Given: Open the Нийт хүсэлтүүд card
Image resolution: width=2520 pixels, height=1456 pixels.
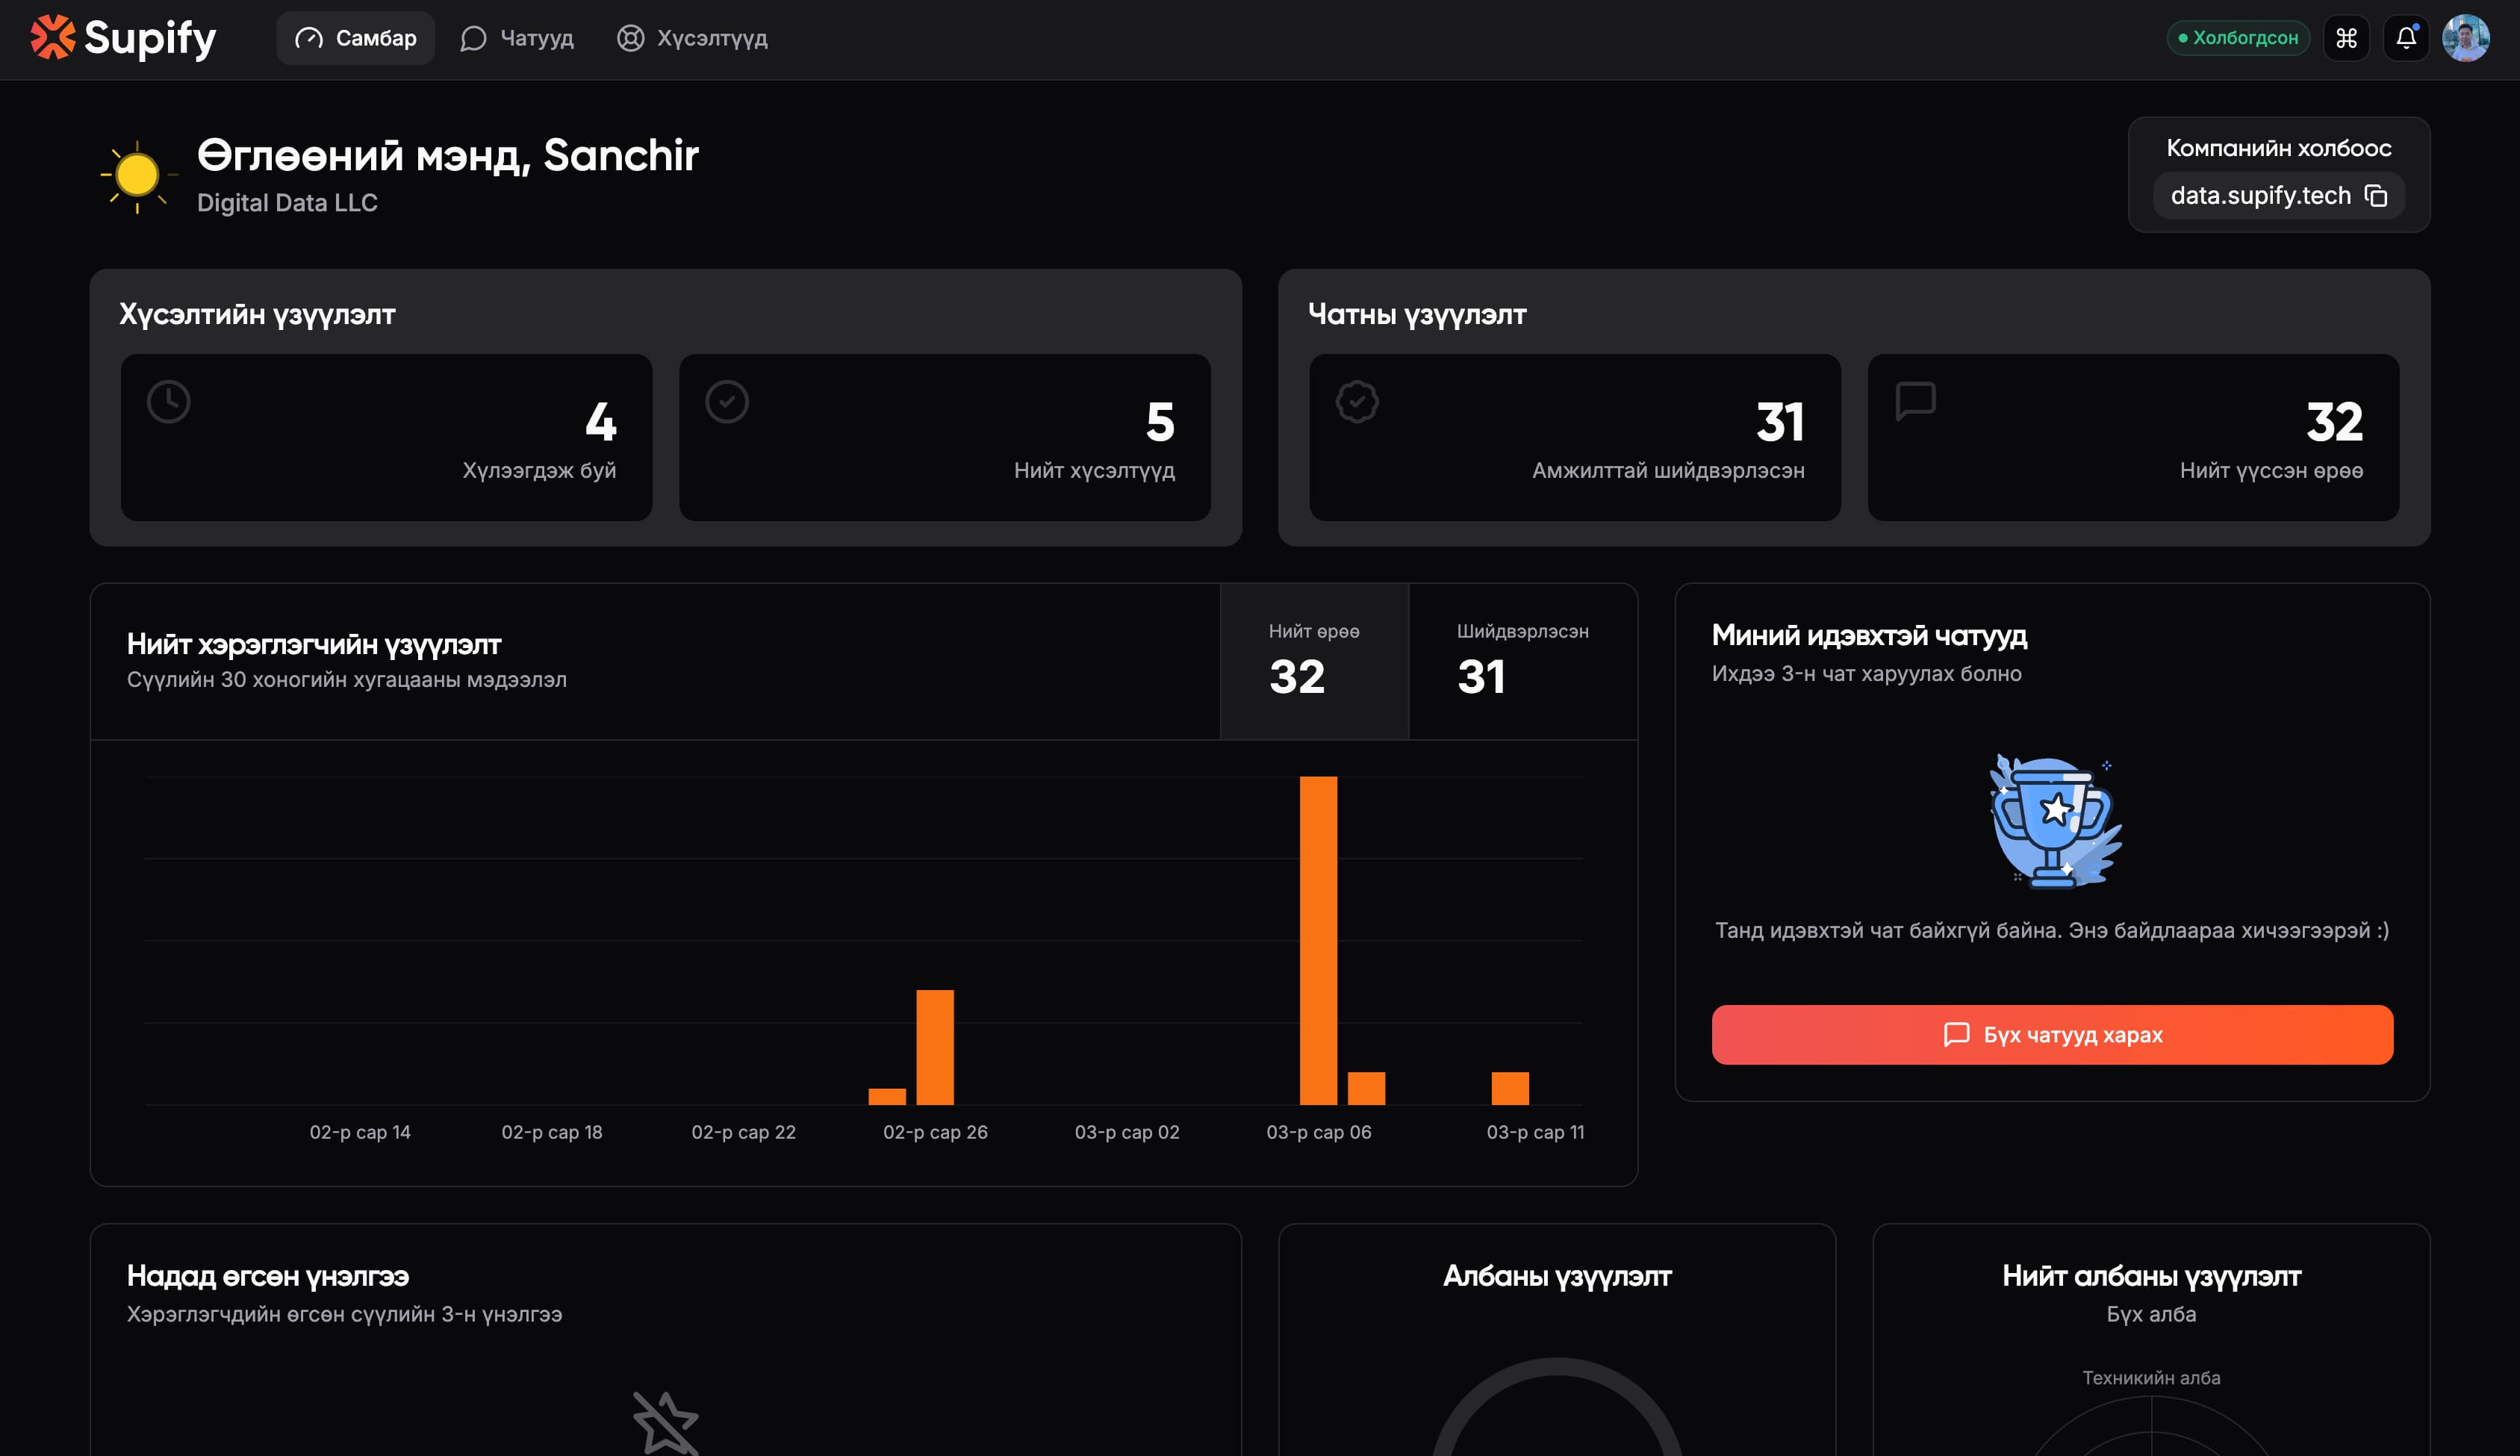Looking at the screenshot, I should click(944, 437).
